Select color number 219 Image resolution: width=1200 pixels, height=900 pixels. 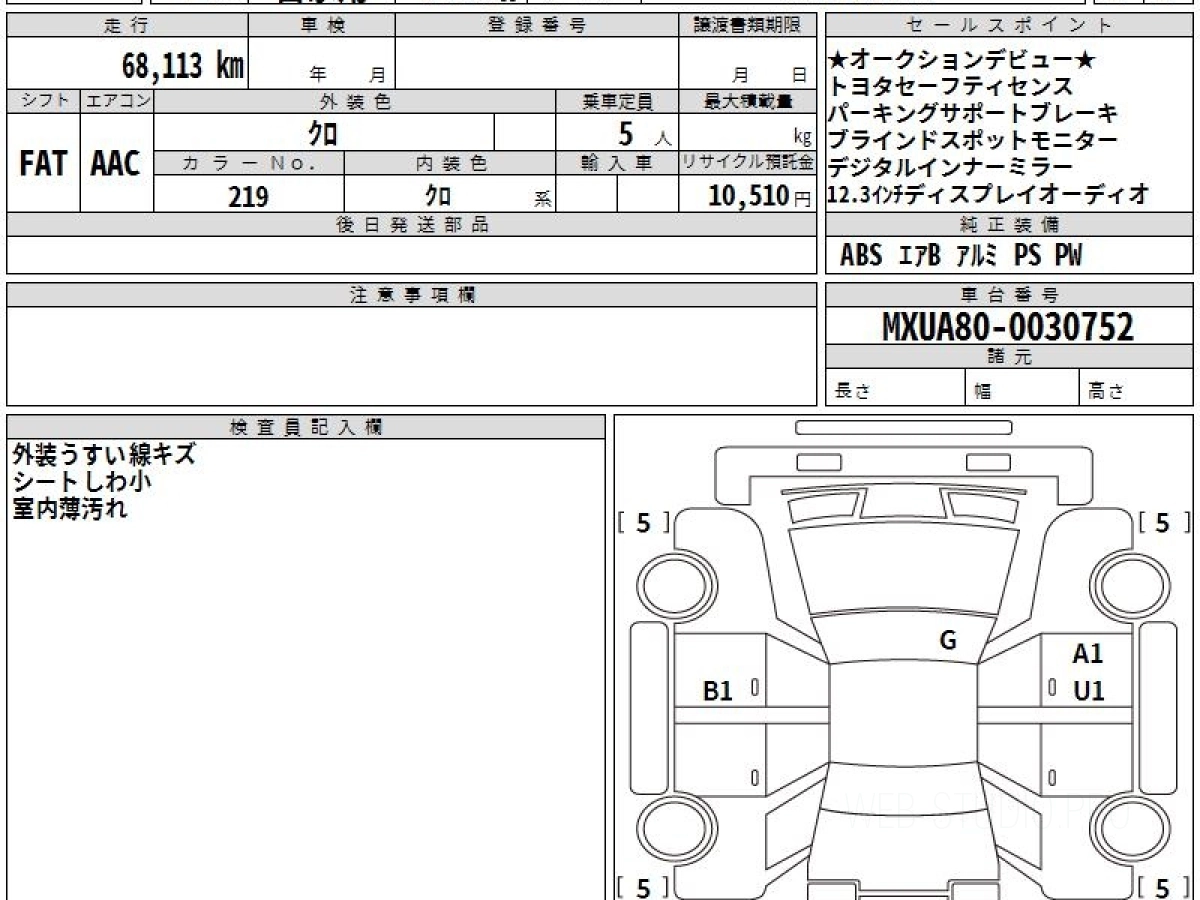tap(248, 196)
